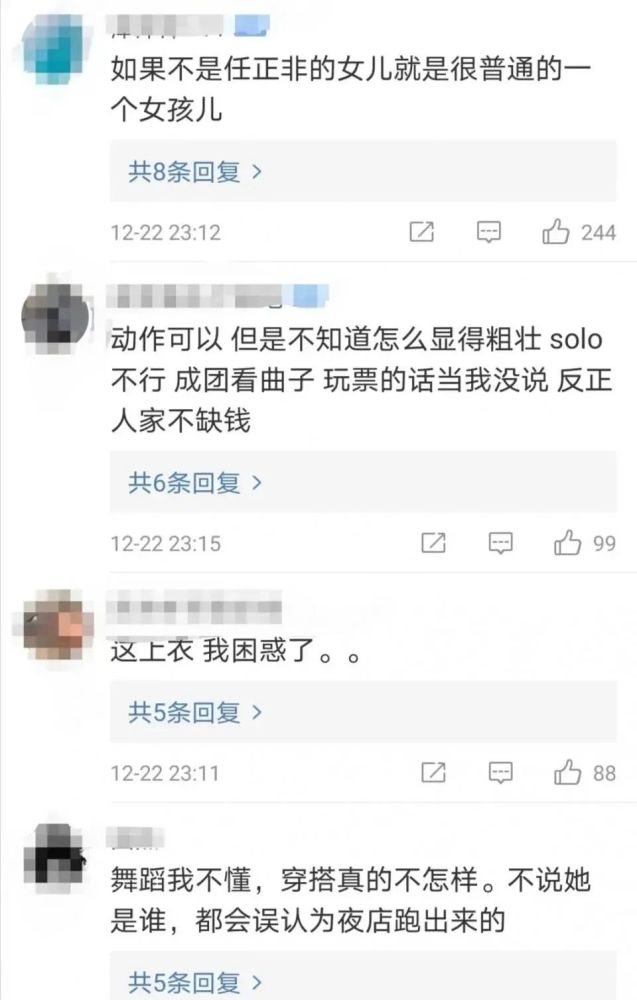
Task: Tap username above 动作可以 comment
Action: (x=217, y=296)
